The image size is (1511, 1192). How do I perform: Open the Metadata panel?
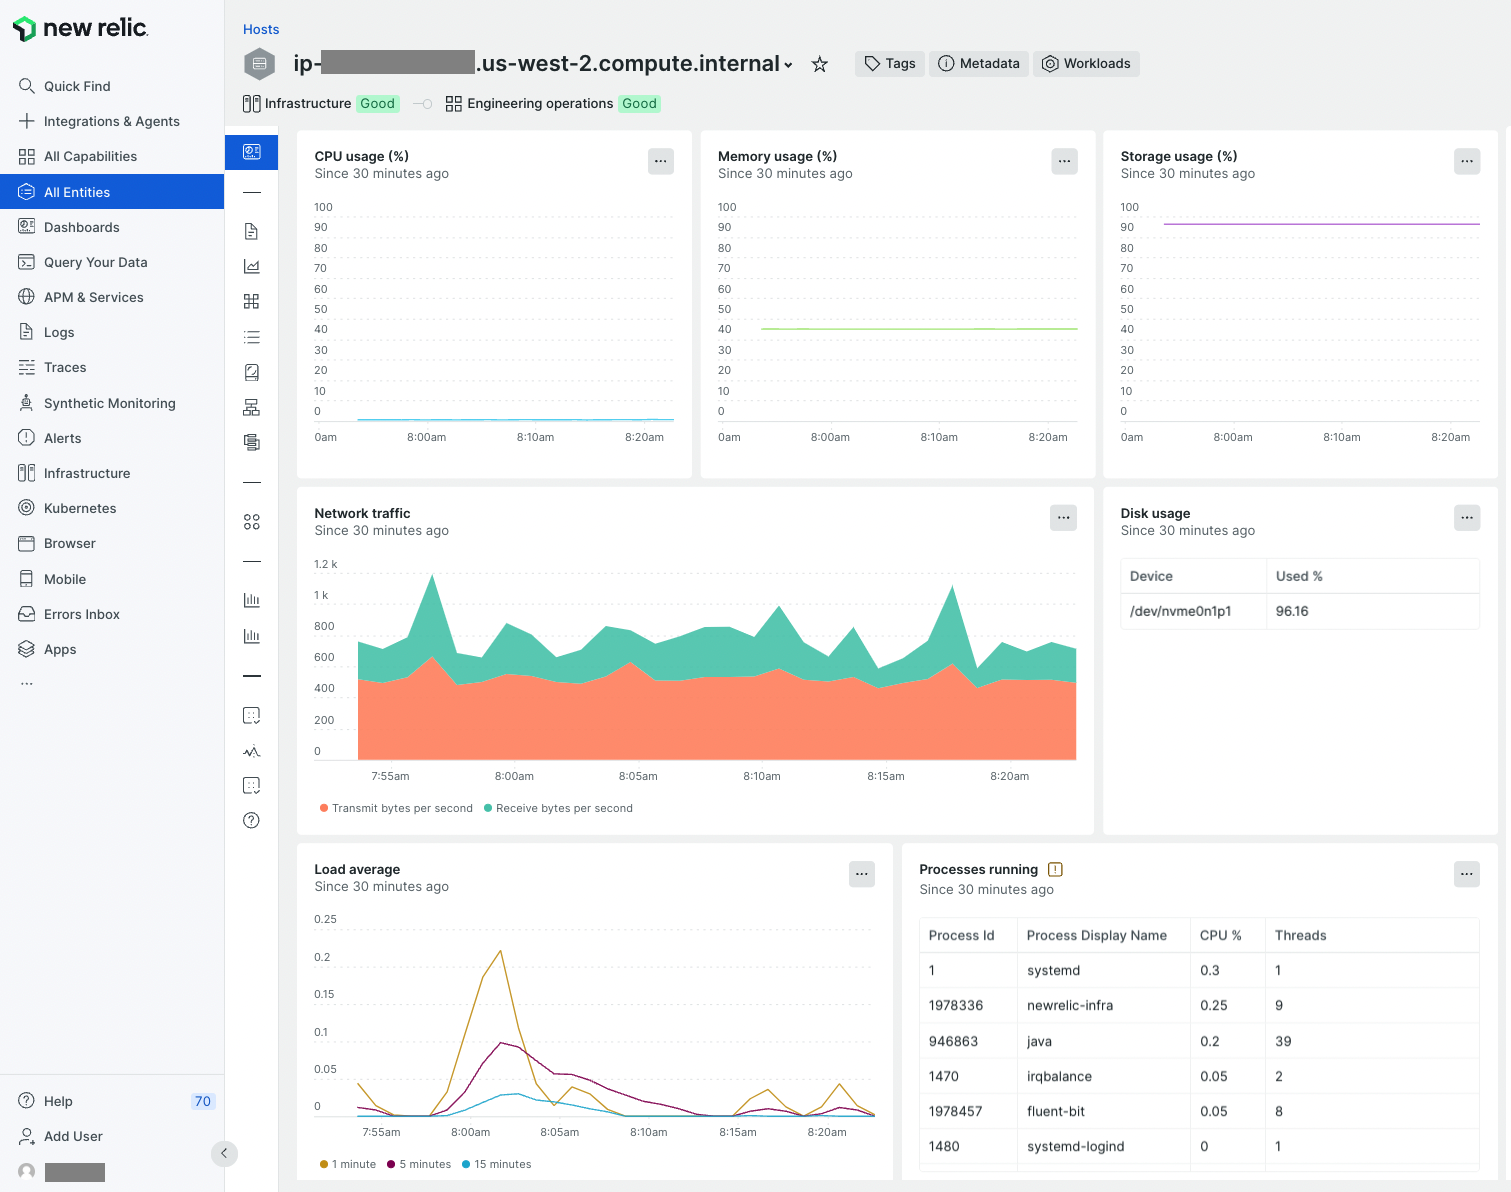[x=978, y=63]
